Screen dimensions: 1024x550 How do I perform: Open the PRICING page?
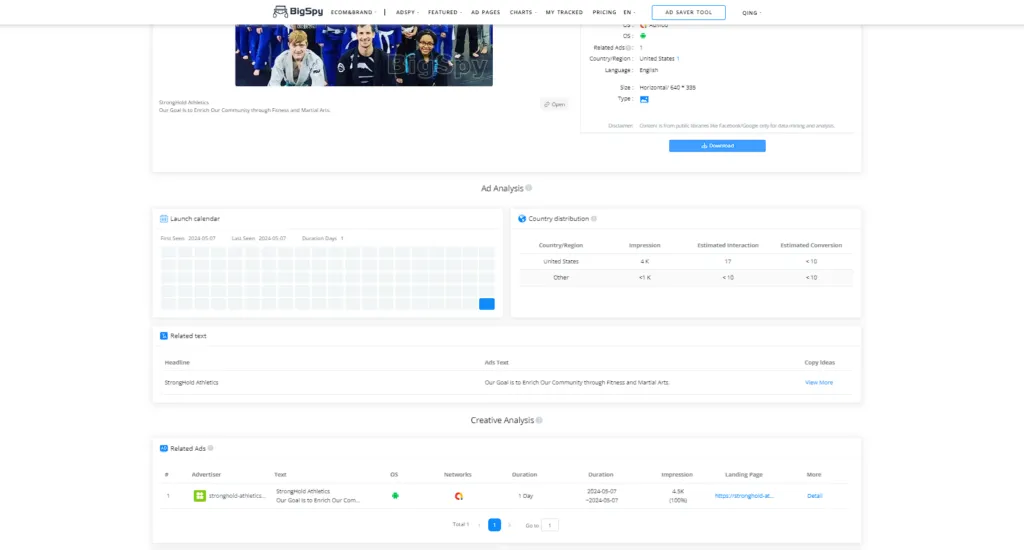pyautogui.click(x=604, y=12)
